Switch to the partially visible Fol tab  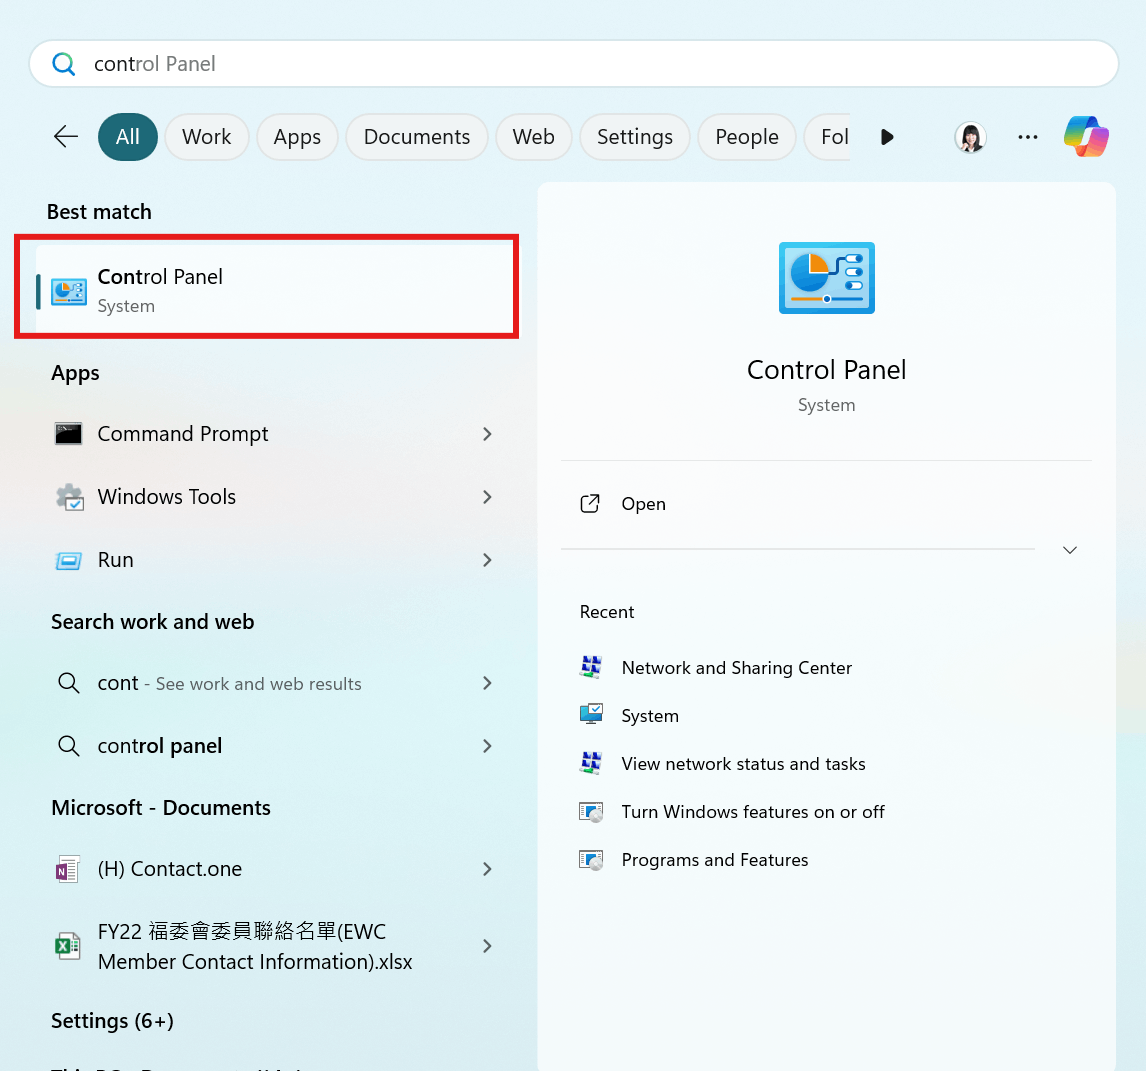click(827, 137)
